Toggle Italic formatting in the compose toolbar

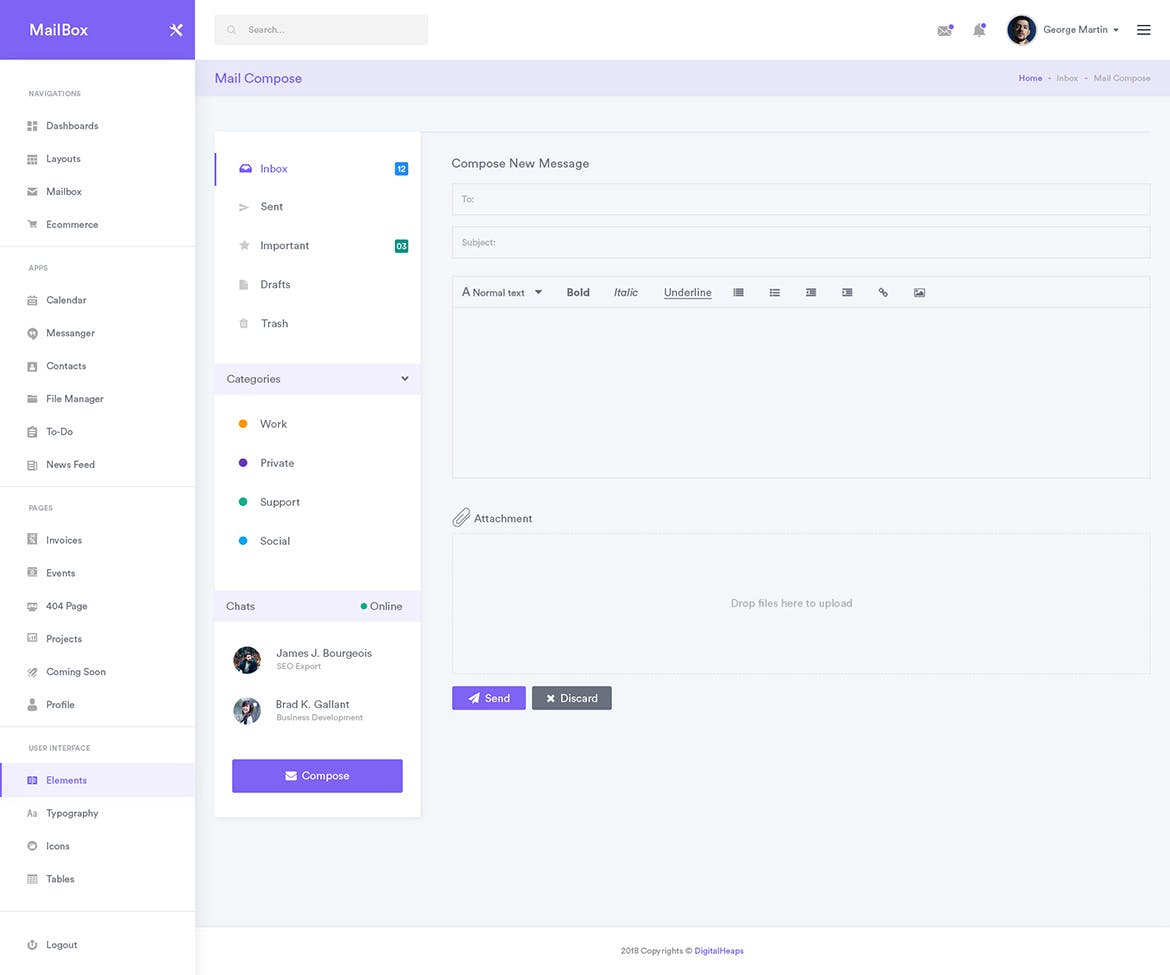[x=625, y=292]
